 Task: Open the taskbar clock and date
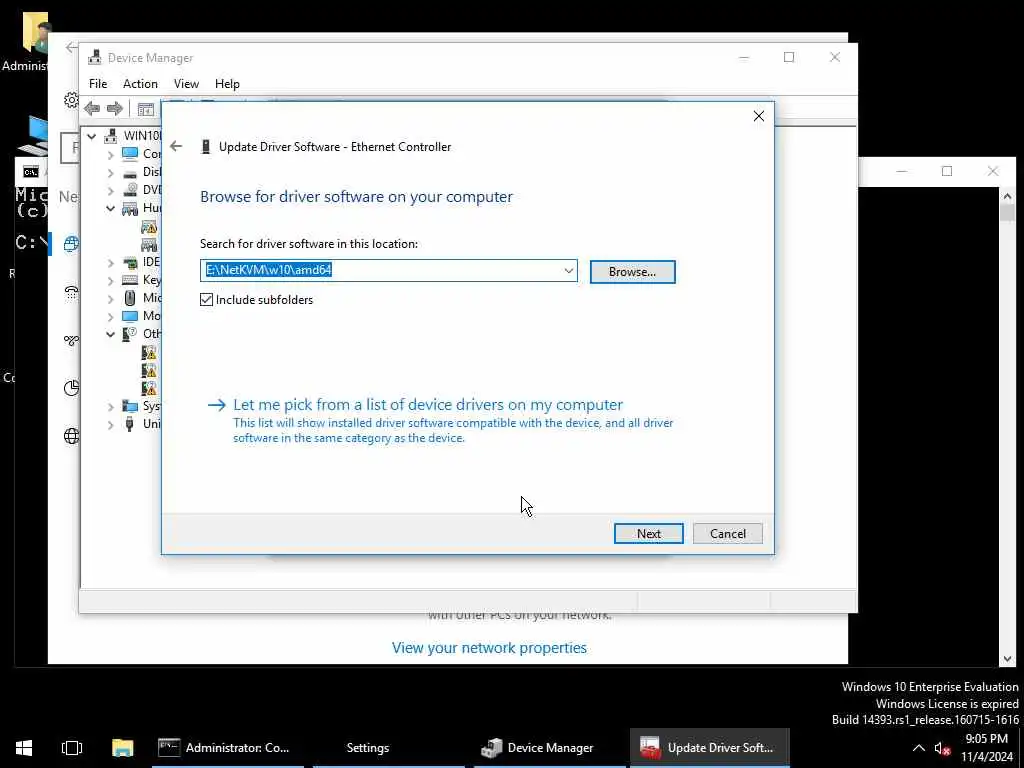point(986,748)
